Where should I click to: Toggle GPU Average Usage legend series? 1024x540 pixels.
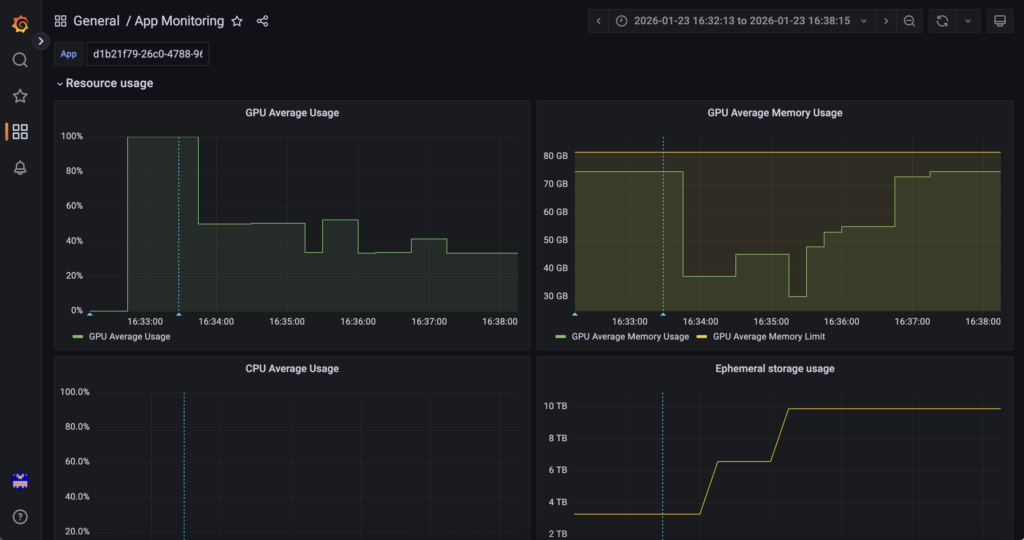pyautogui.click(x=129, y=337)
